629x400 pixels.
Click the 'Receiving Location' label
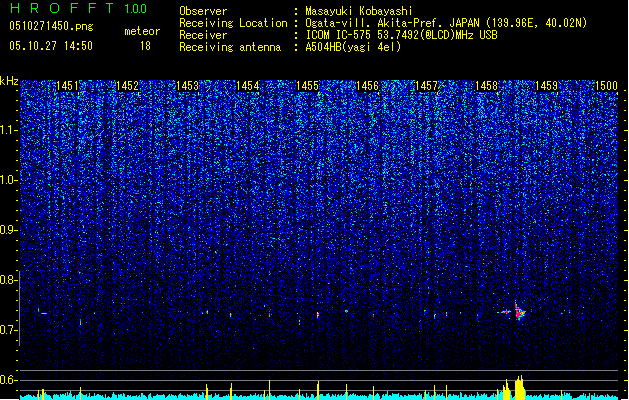pos(233,23)
